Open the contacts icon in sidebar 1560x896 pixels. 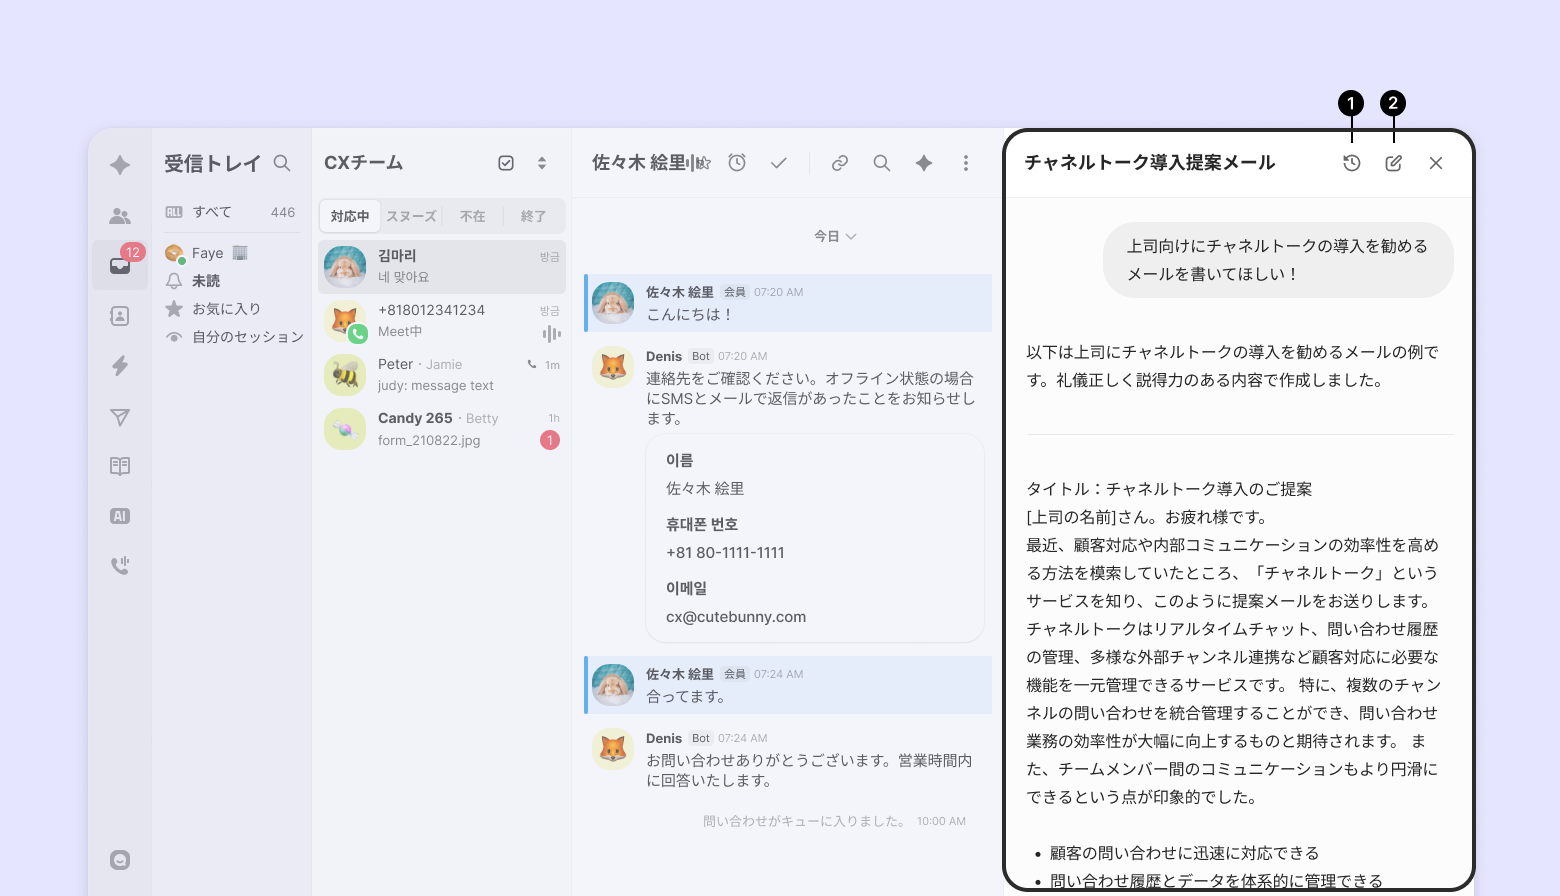click(120, 316)
